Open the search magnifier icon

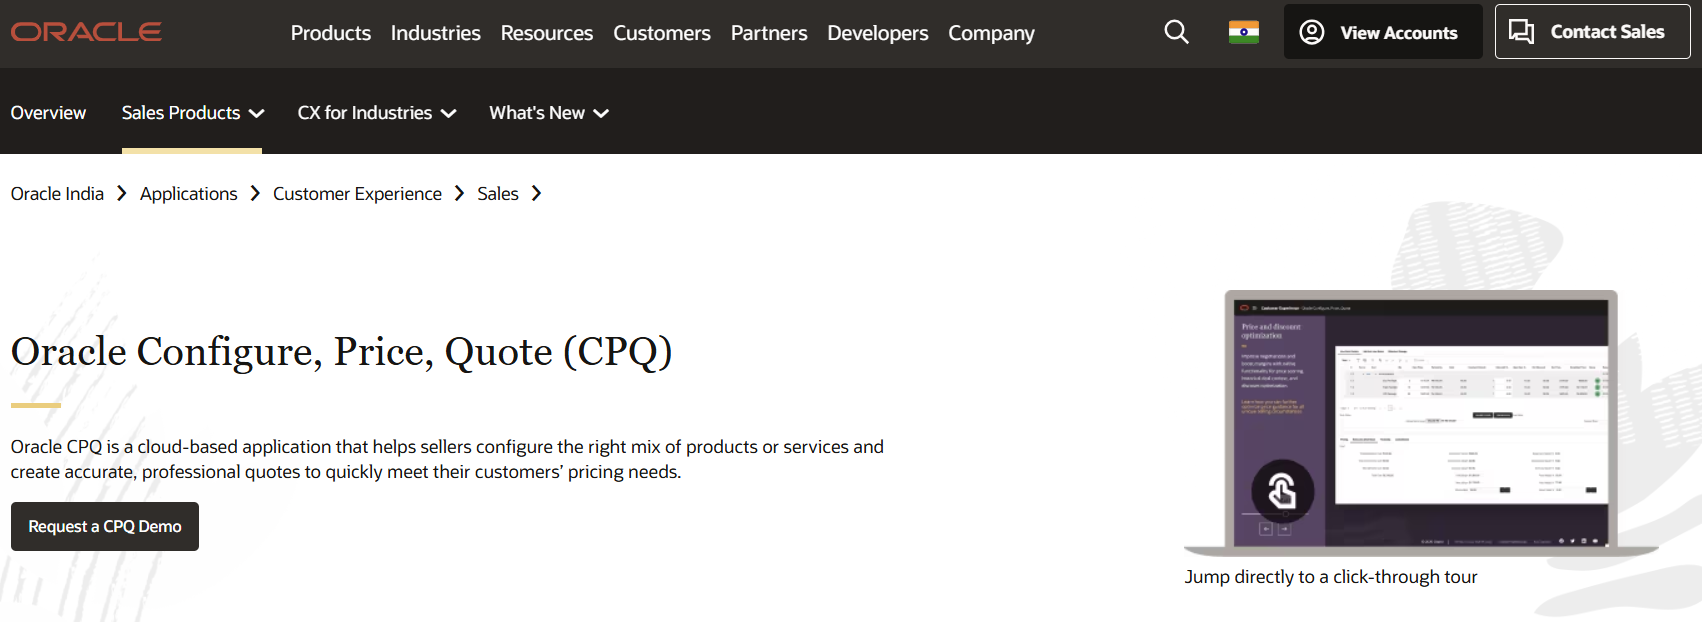tap(1177, 32)
